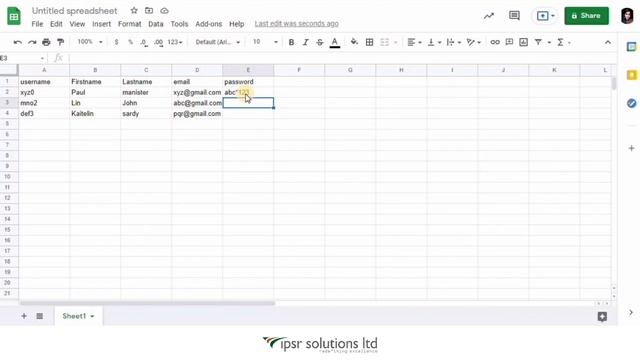The image size is (640, 360).
Task: Open the Data menu
Action: (x=156, y=24)
